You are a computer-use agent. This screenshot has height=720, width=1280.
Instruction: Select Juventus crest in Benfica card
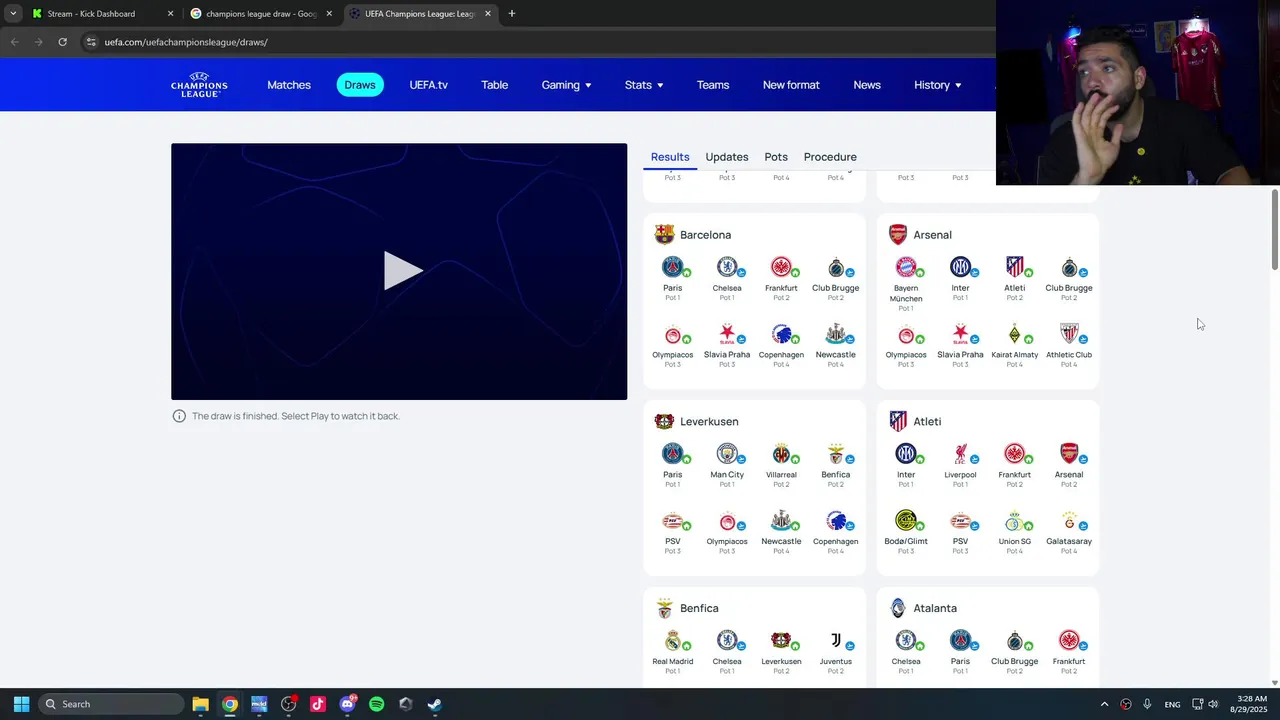[835, 641]
